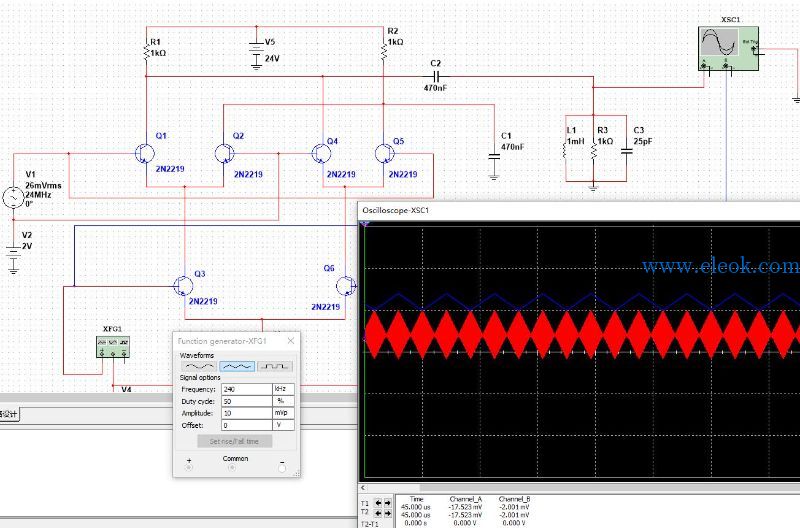Viewport: 800px width, 528px height.
Task: Select inductor L1 symbol
Action: [x=565, y=151]
